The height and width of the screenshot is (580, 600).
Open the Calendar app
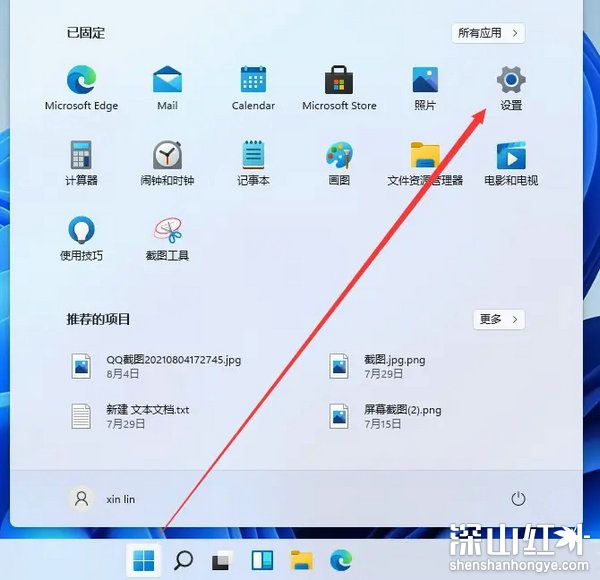point(253,88)
